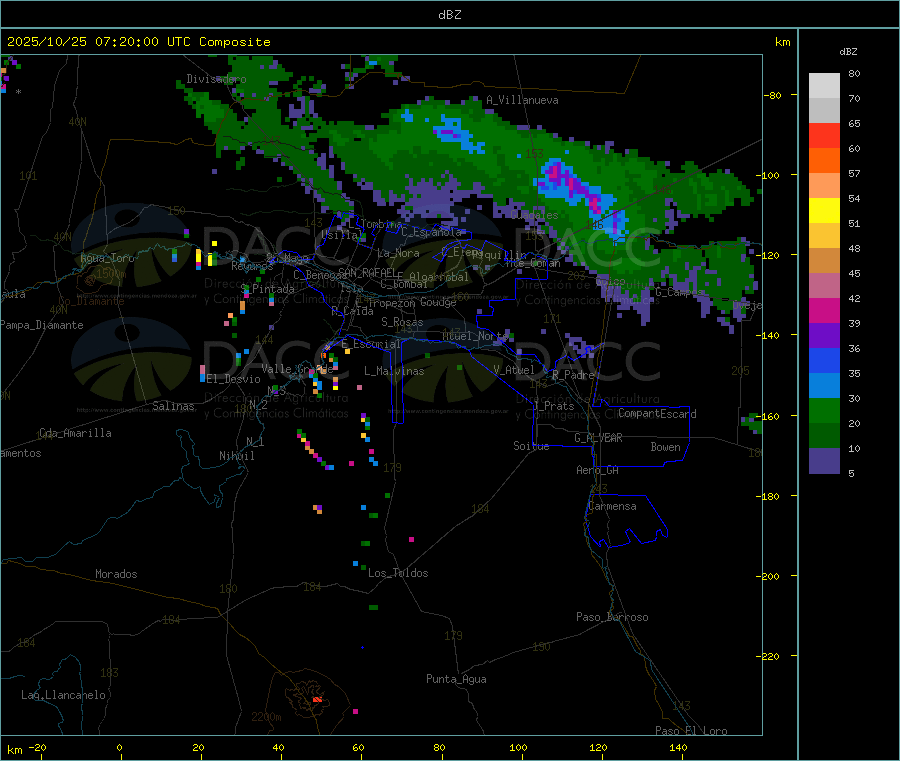The width and height of the screenshot is (900, 761).
Task: Click the '140' km horizontal axis tick
Action: (678, 747)
